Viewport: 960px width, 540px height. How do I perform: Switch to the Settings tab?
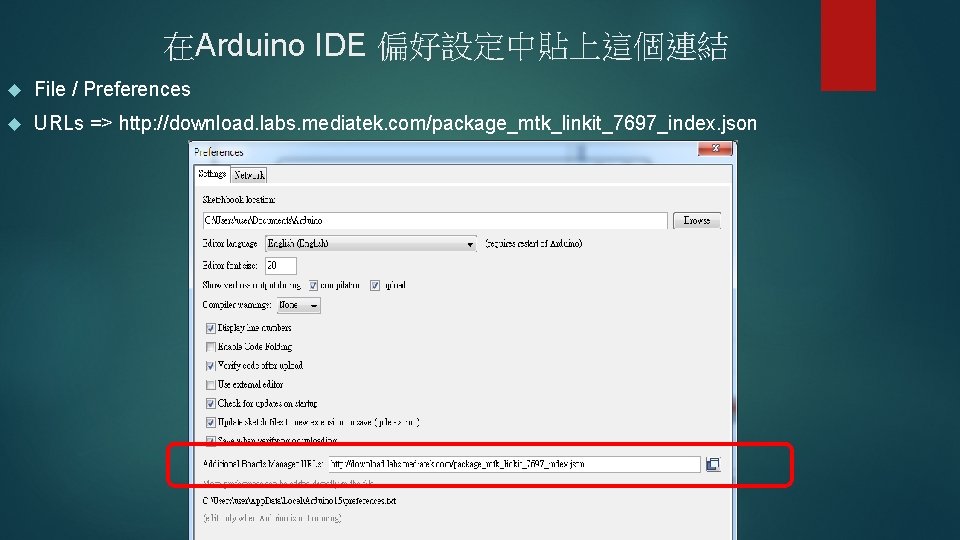click(x=212, y=174)
